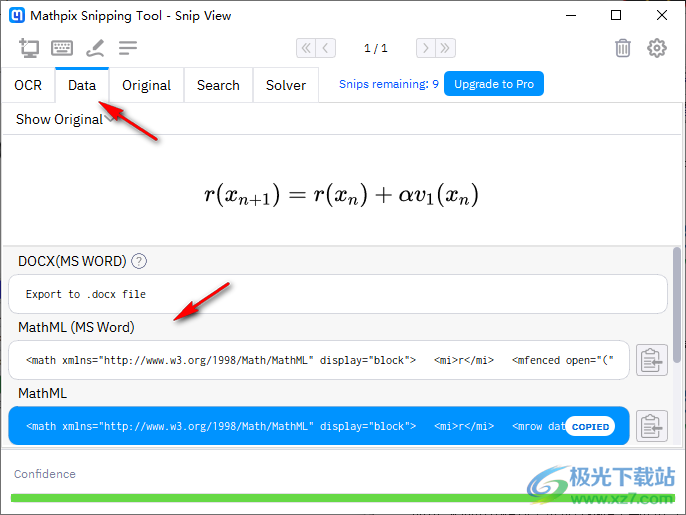686x515 pixels.
Task: Open help for DOCX(MS WORD)
Action: click(139, 261)
